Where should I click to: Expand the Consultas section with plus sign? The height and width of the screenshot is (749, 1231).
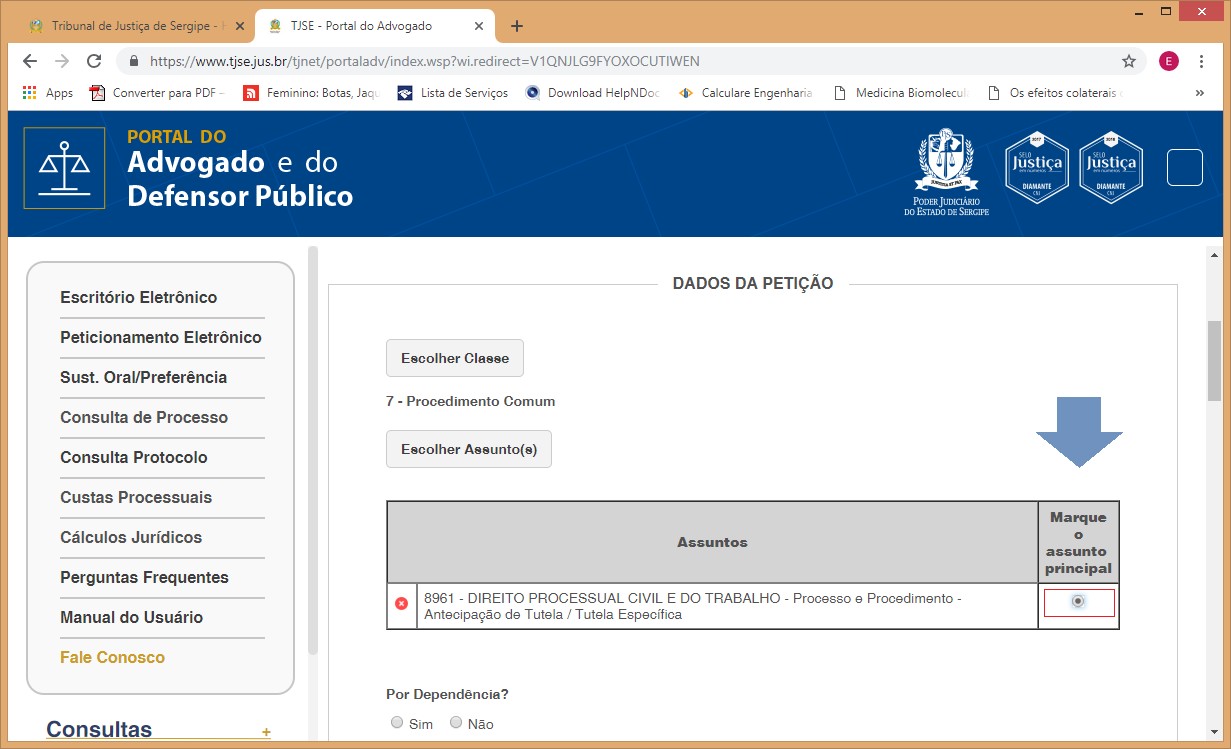click(x=266, y=732)
